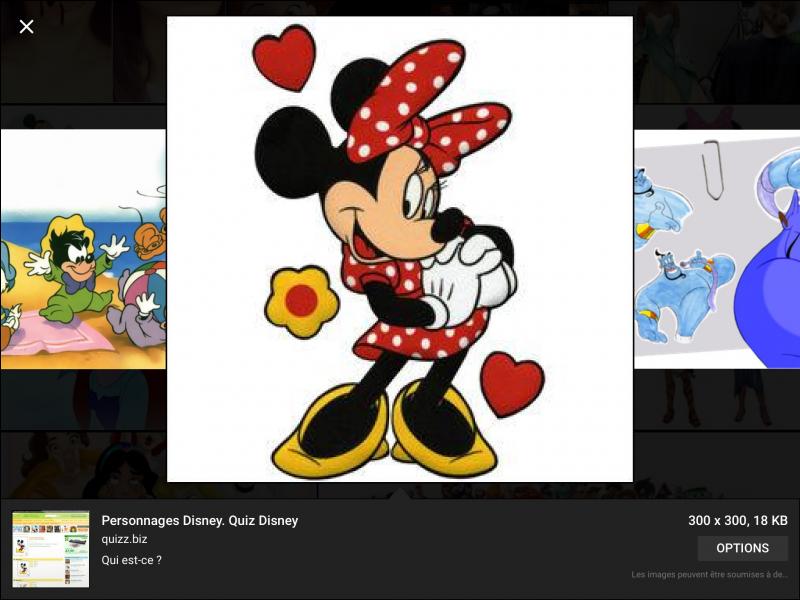Screen dimensions: 800x600
Task: Show the next image of blue Genie drawings
Action: [717, 249]
